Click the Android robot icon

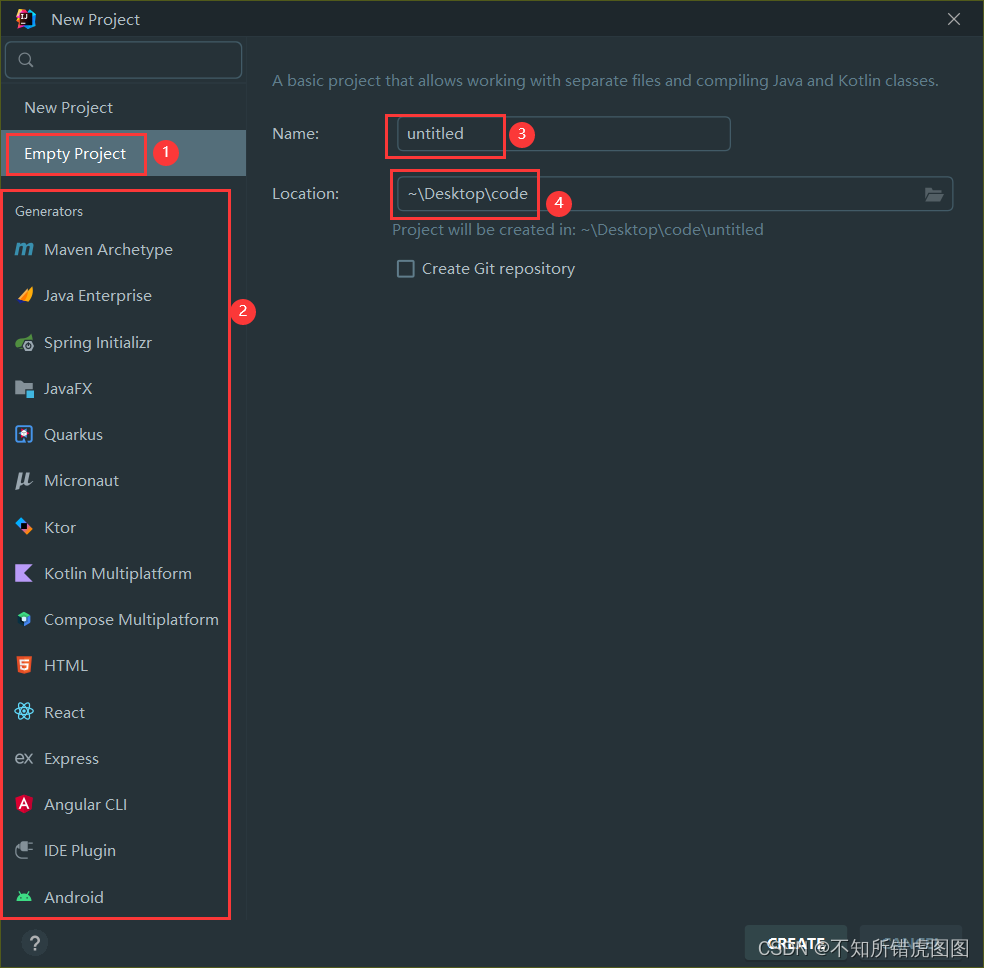(24, 896)
